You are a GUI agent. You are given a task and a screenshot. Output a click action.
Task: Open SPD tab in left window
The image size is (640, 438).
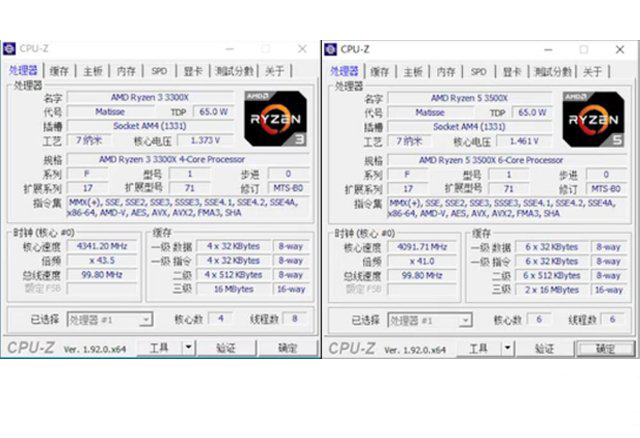pyautogui.click(x=159, y=71)
